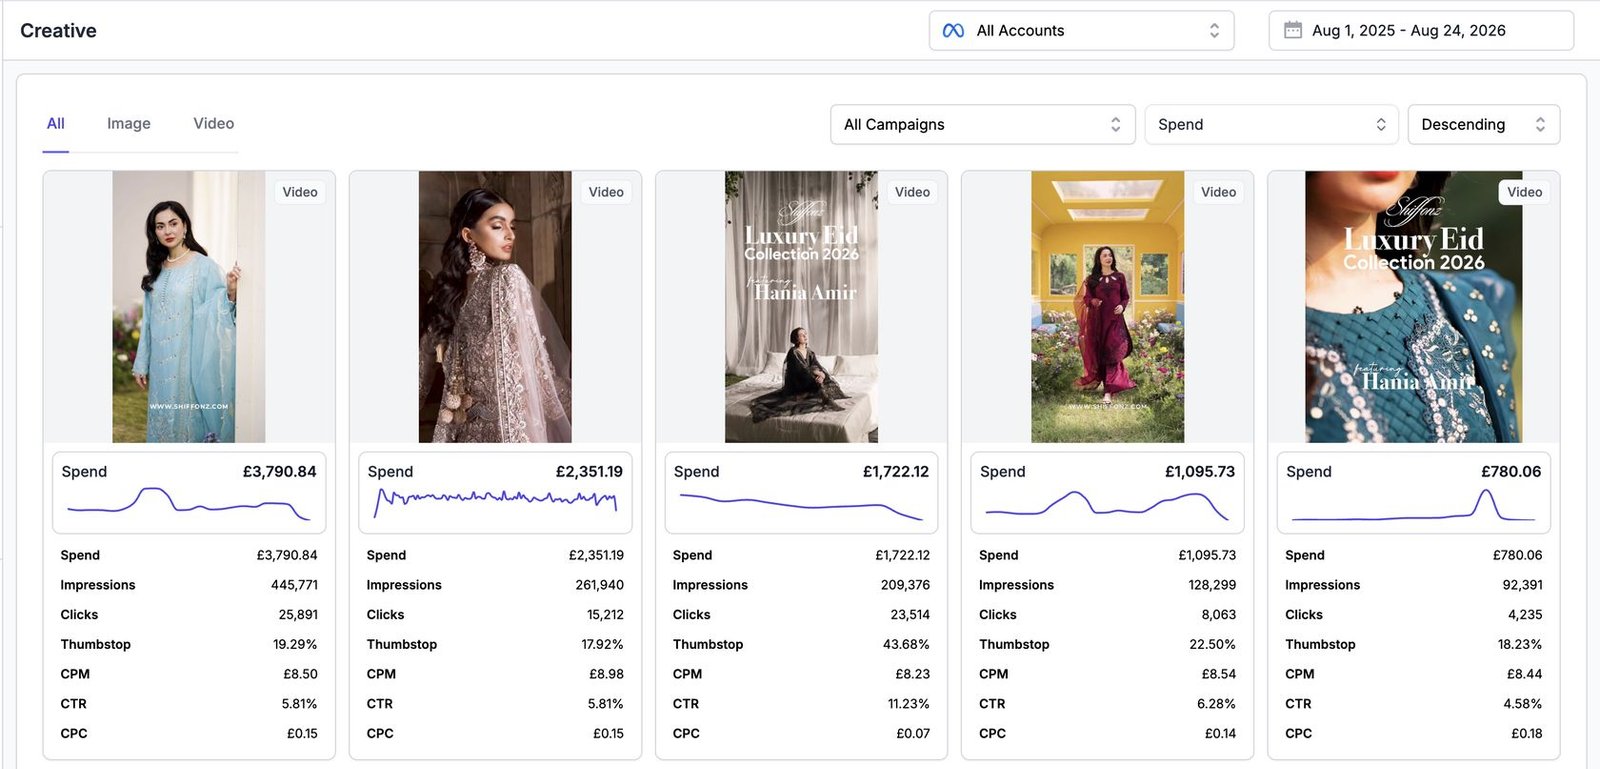Open the black dress on bed video thumbnail

coord(801,307)
